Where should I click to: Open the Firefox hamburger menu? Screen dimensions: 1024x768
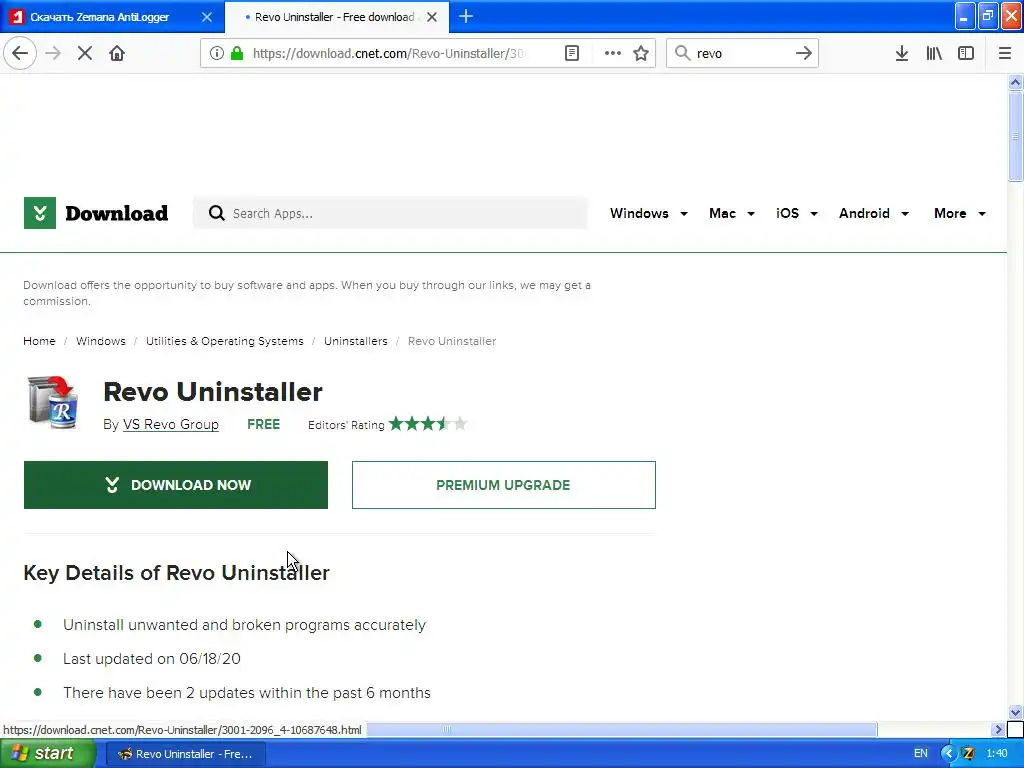pos(1005,53)
